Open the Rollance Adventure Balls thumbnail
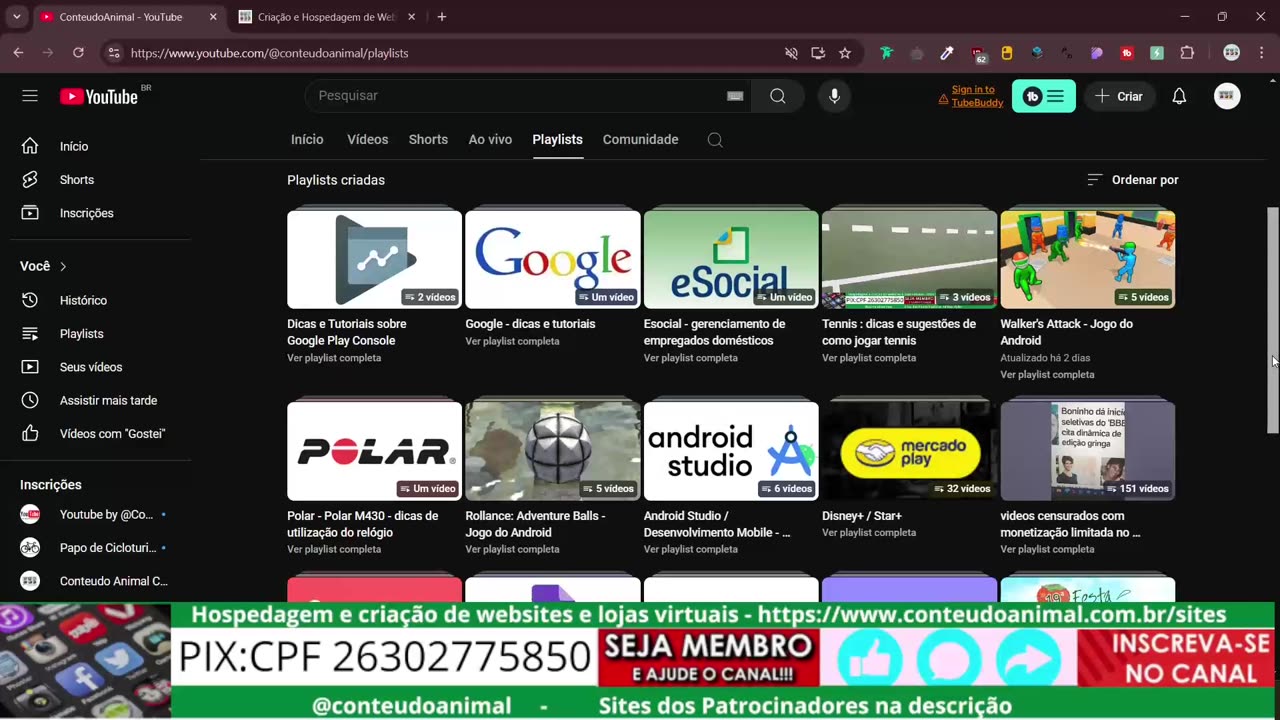The image size is (1280, 720). point(552,451)
